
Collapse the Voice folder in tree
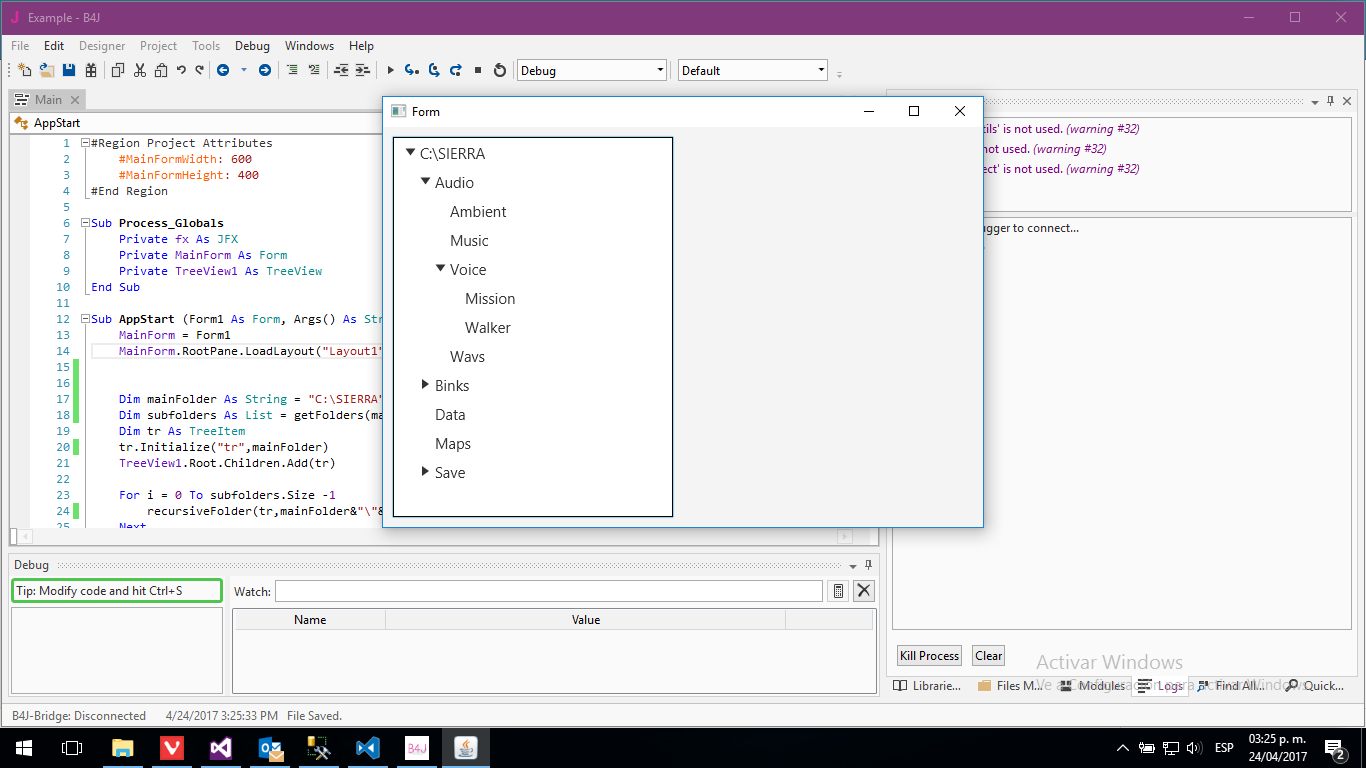click(x=441, y=269)
